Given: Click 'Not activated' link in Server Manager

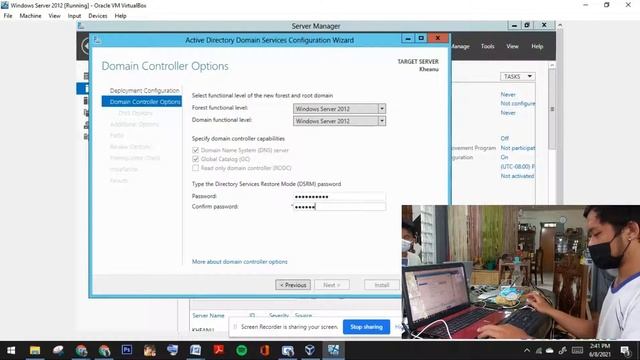Looking at the screenshot, I should click(x=517, y=176).
